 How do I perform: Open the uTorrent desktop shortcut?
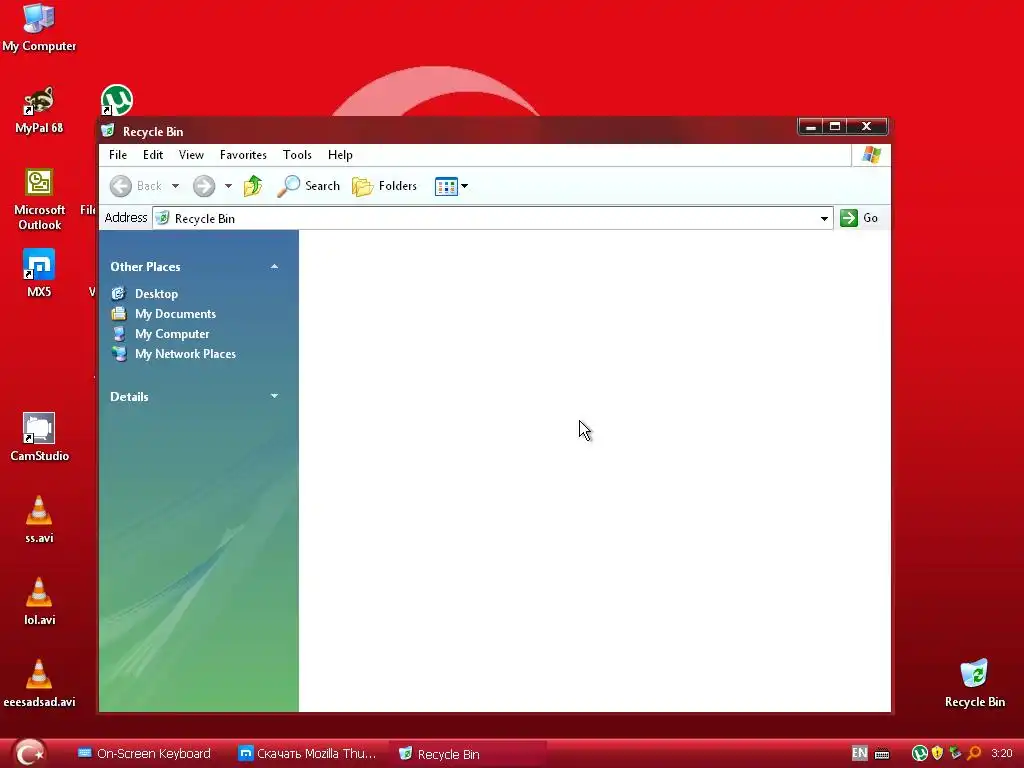click(117, 100)
